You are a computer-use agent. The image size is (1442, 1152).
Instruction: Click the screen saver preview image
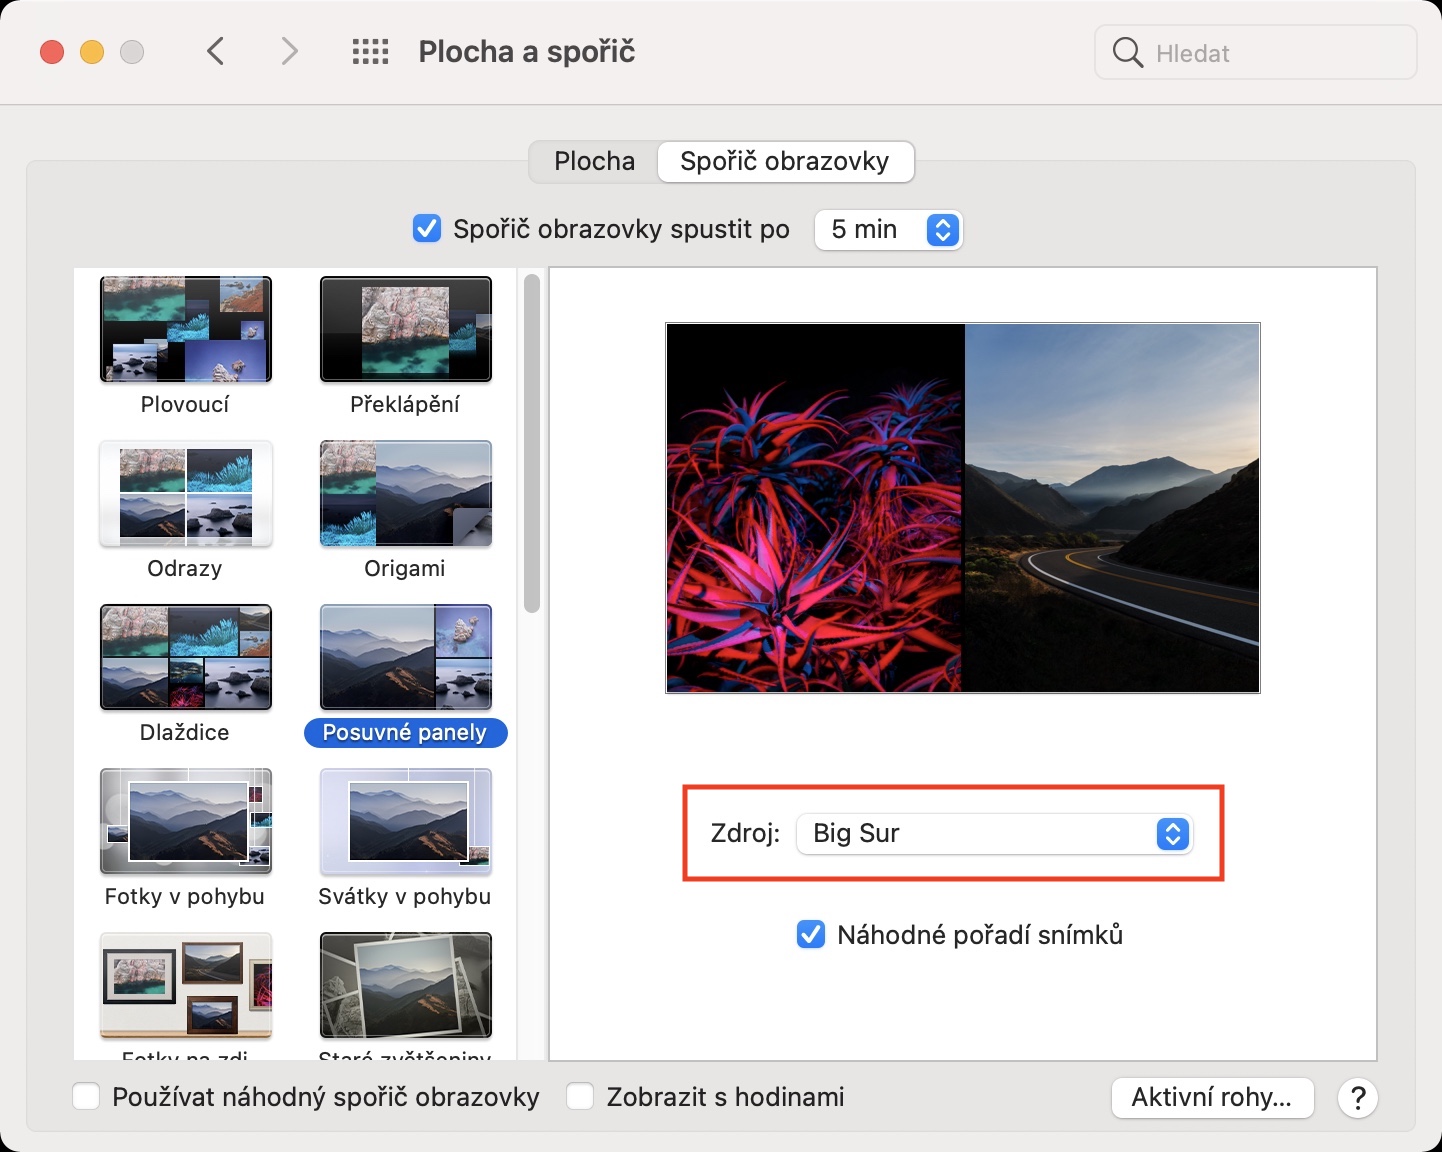click(963, 508)
